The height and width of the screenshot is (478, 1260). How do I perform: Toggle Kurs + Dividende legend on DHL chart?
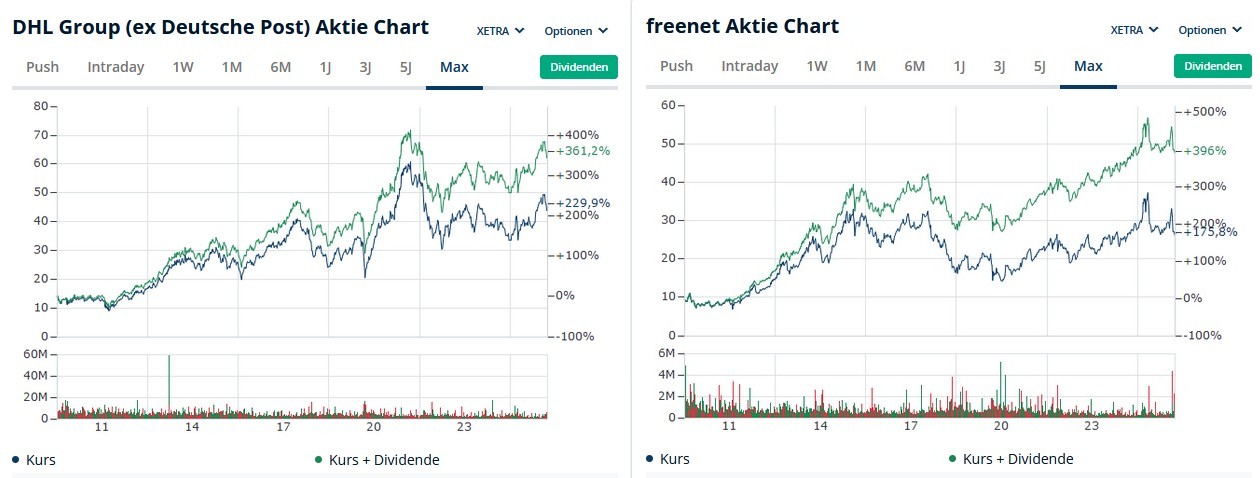(x=319, y=460)
